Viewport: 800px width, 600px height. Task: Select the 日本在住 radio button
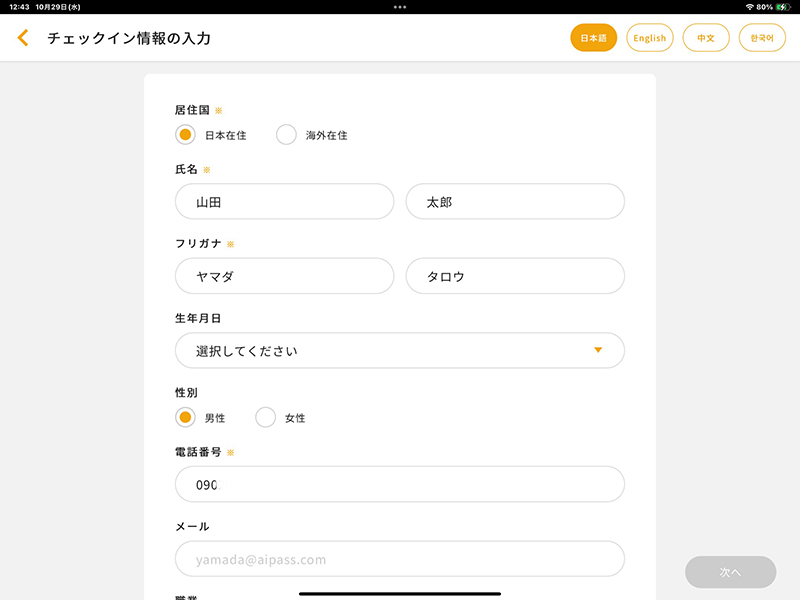185,134
